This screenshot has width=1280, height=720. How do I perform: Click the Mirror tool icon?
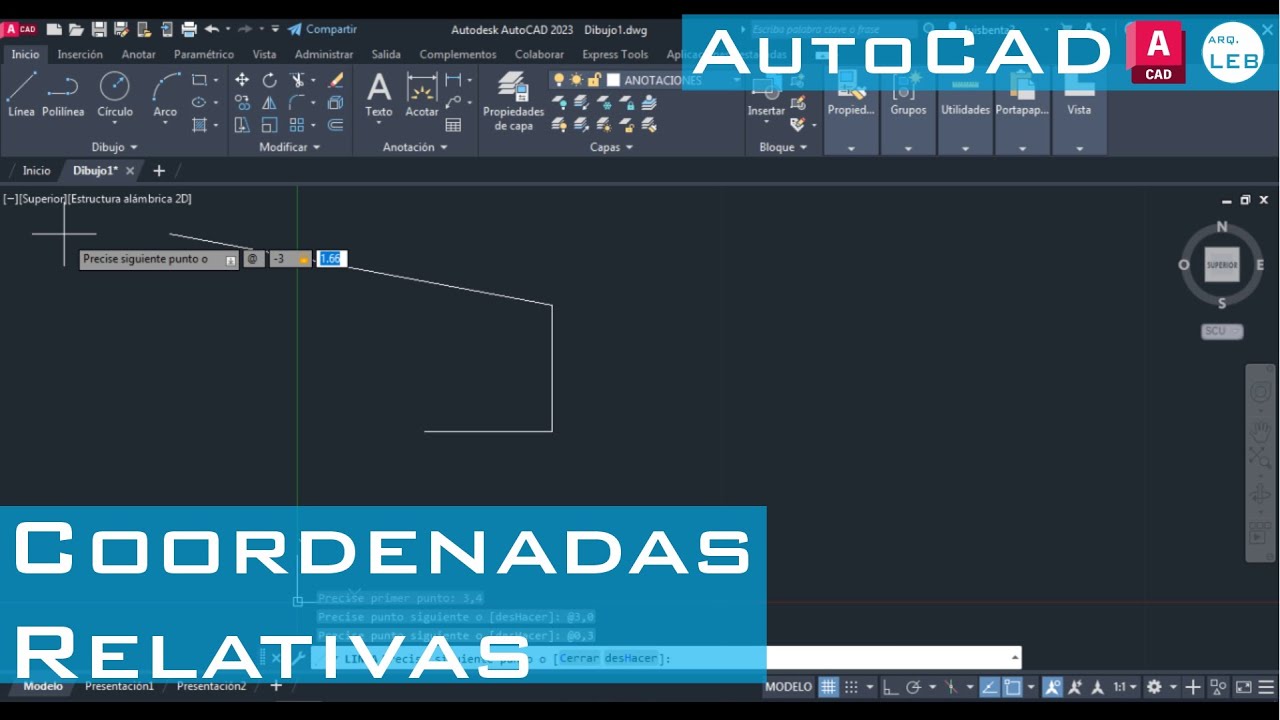click(x=269, y=102)
